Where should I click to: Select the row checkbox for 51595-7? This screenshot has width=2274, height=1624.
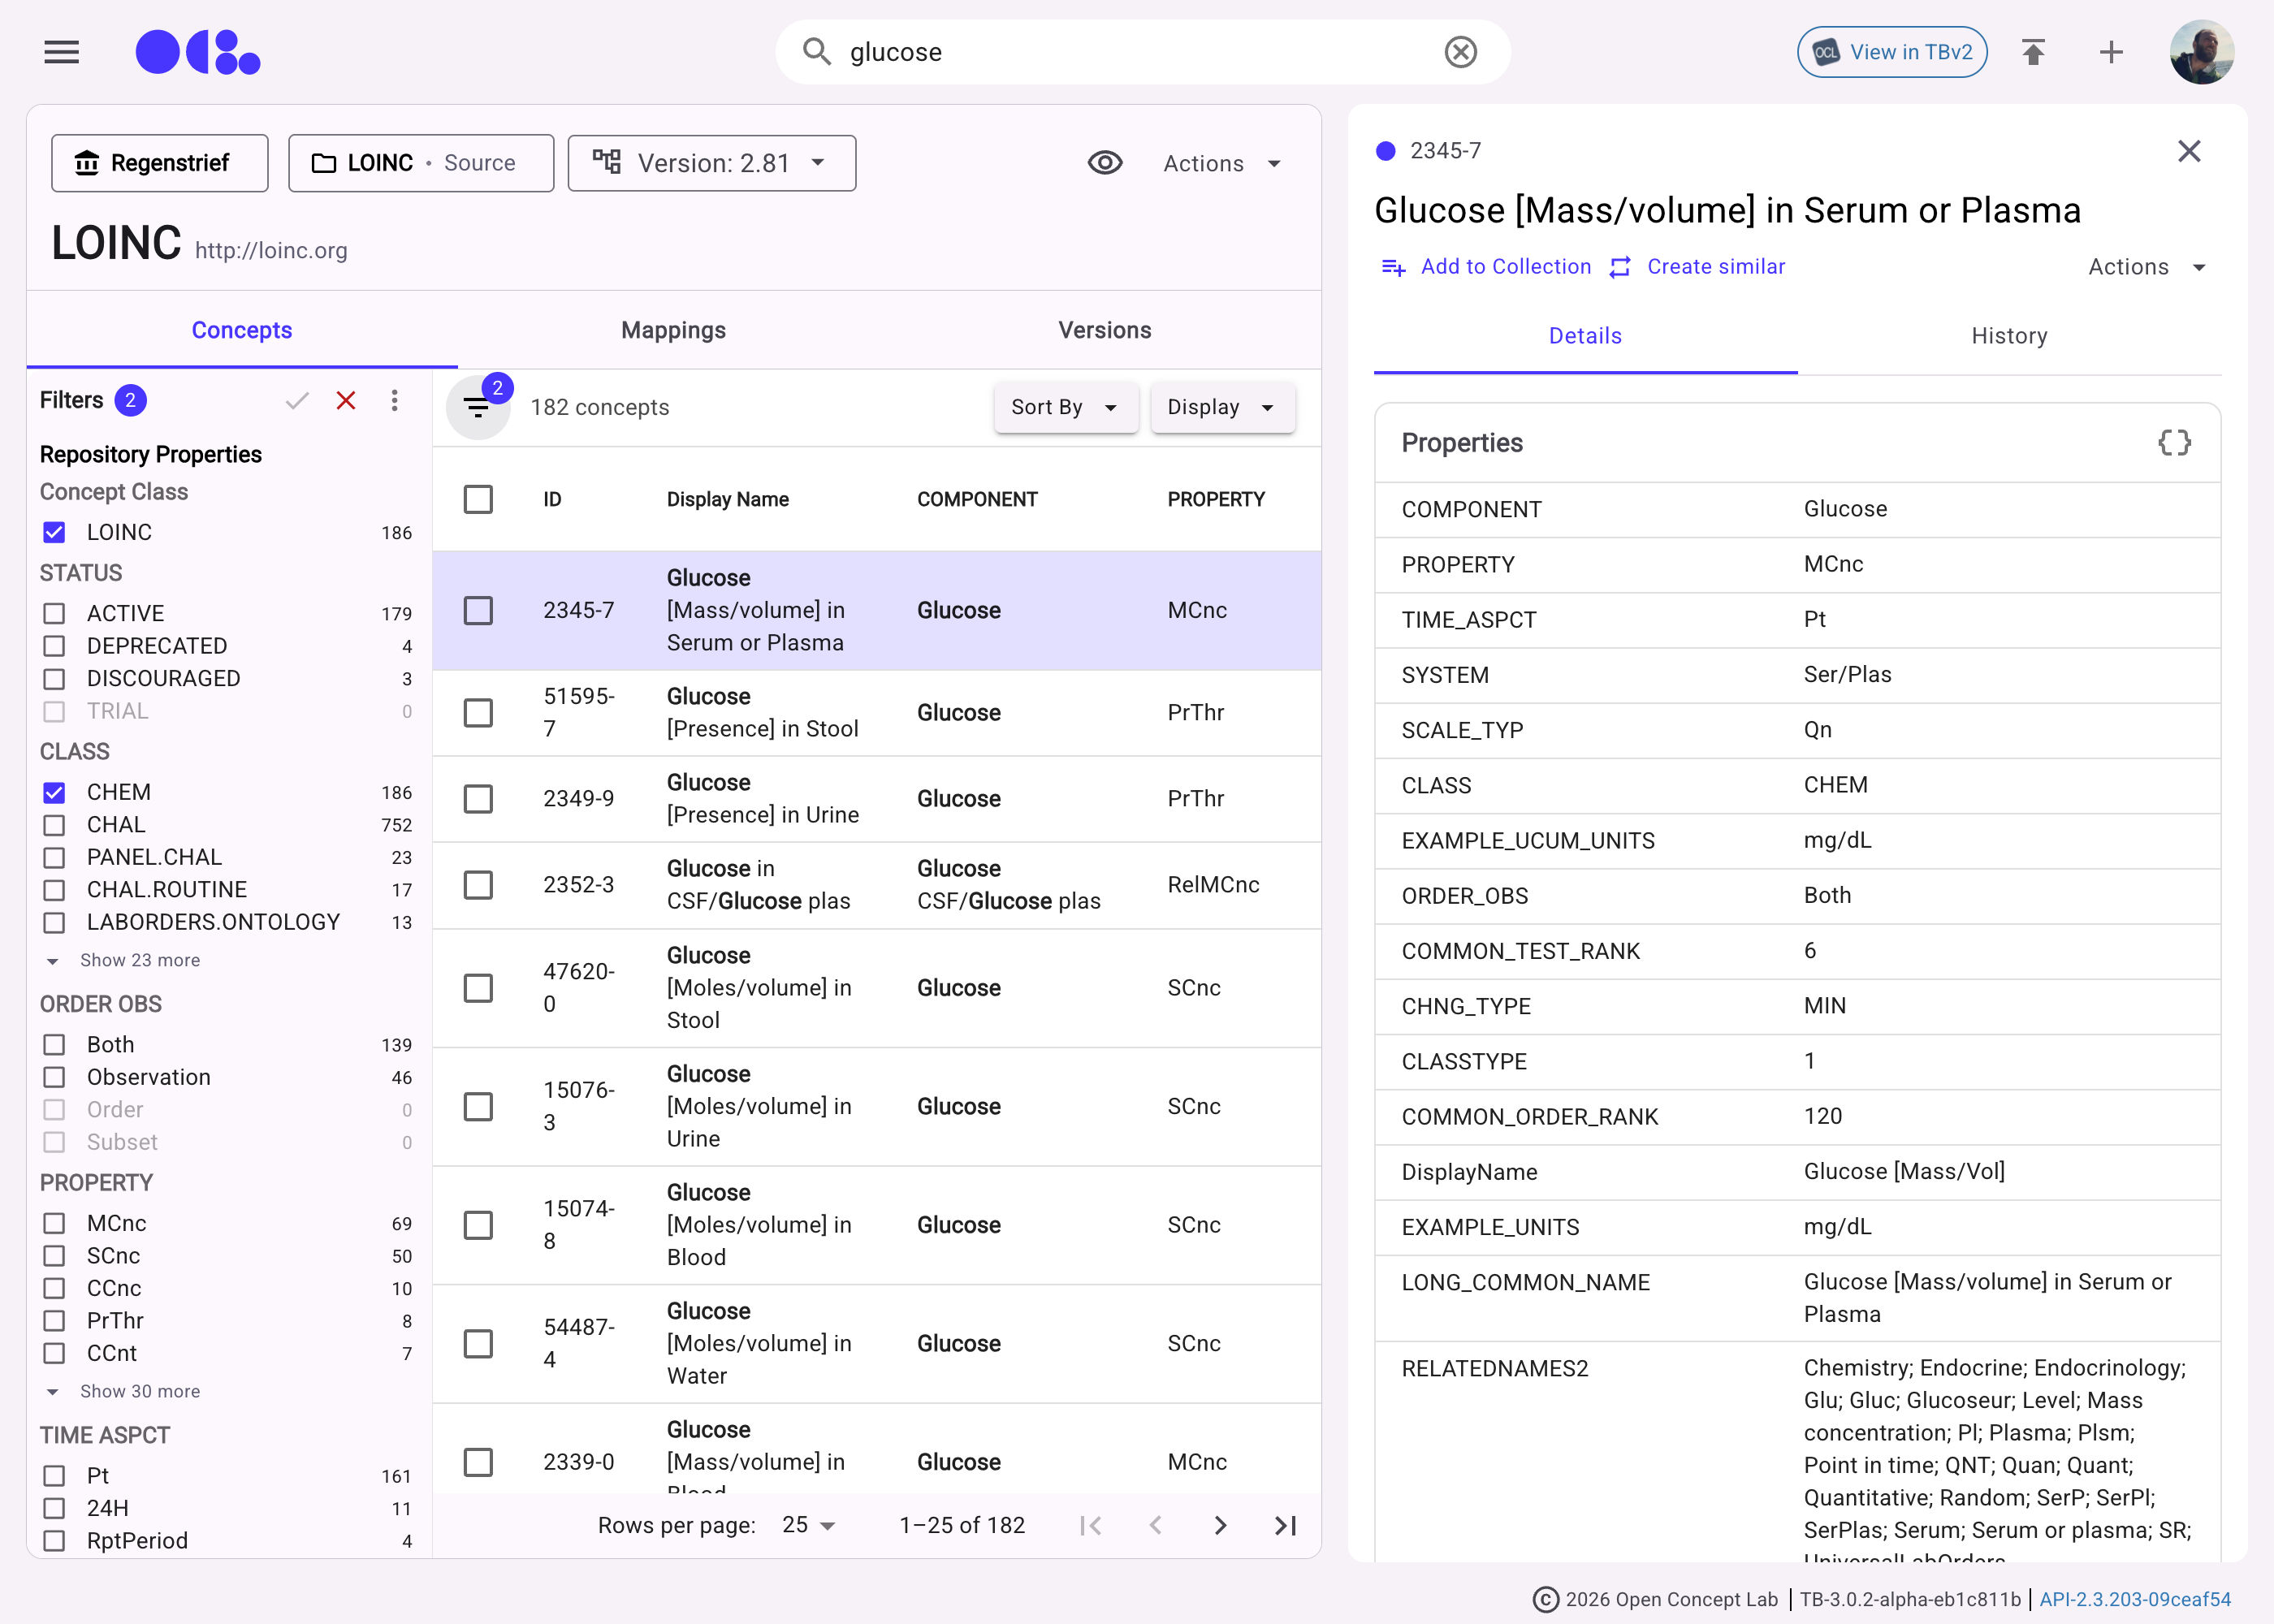(x=478, y=713)
